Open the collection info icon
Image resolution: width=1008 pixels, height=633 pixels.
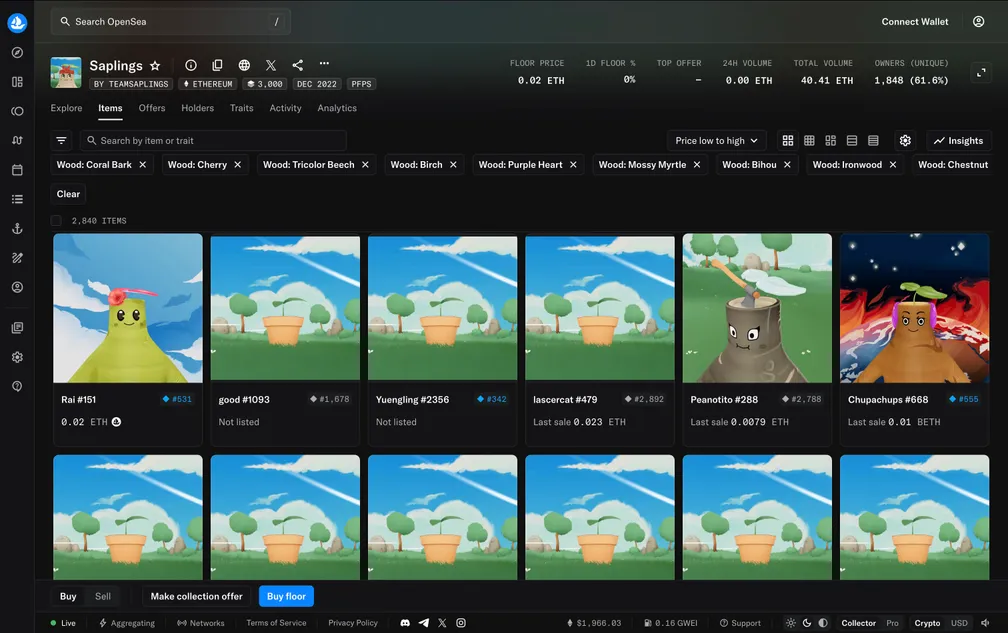[191, 65]
